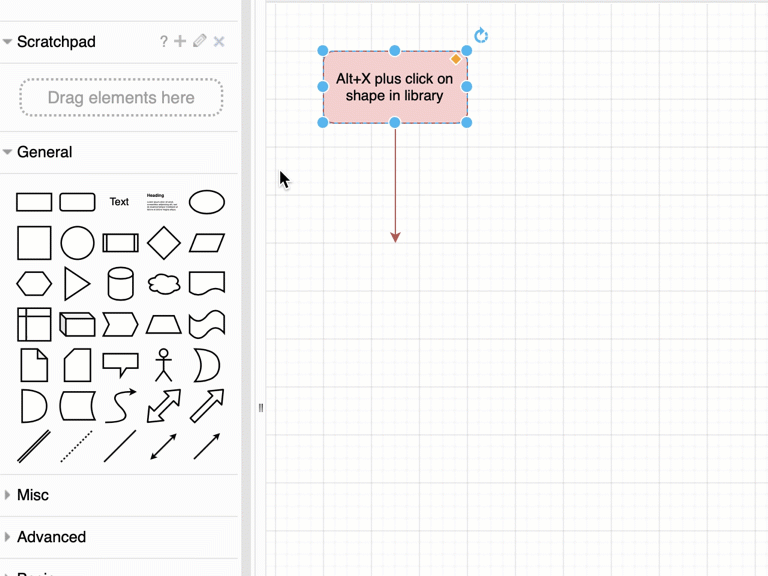
Task: Choose the Heading textbox shape
Action: (x=162, y=202)
